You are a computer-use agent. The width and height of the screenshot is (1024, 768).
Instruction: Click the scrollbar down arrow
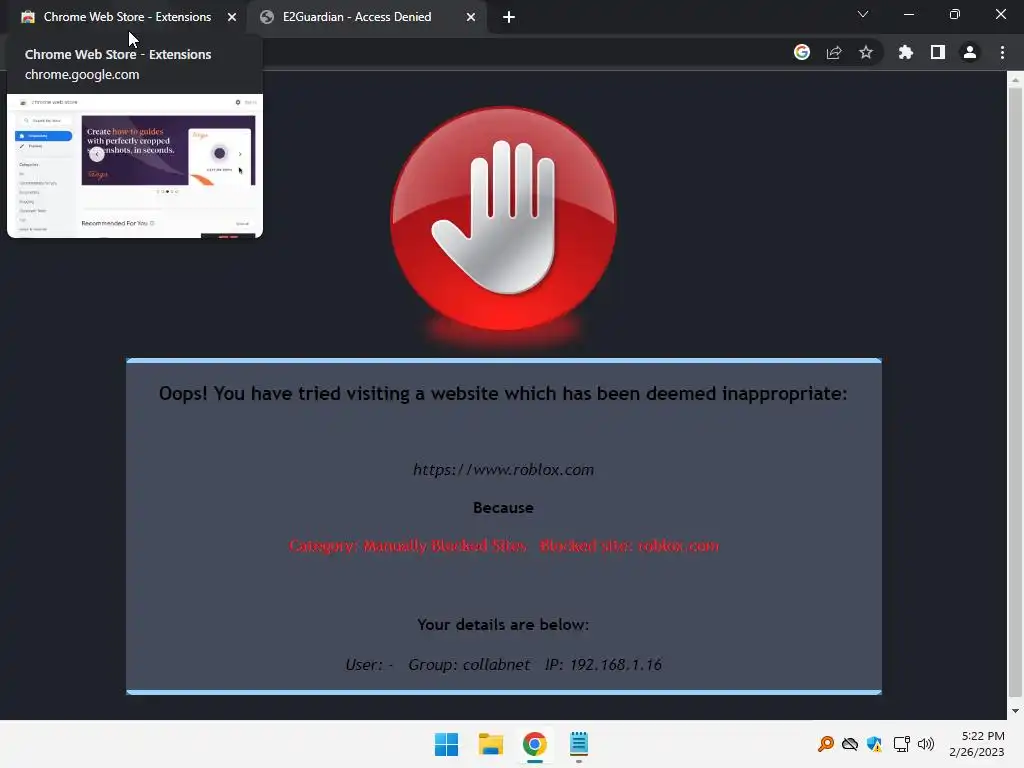pyautogui.click(x=1015, y=711)
